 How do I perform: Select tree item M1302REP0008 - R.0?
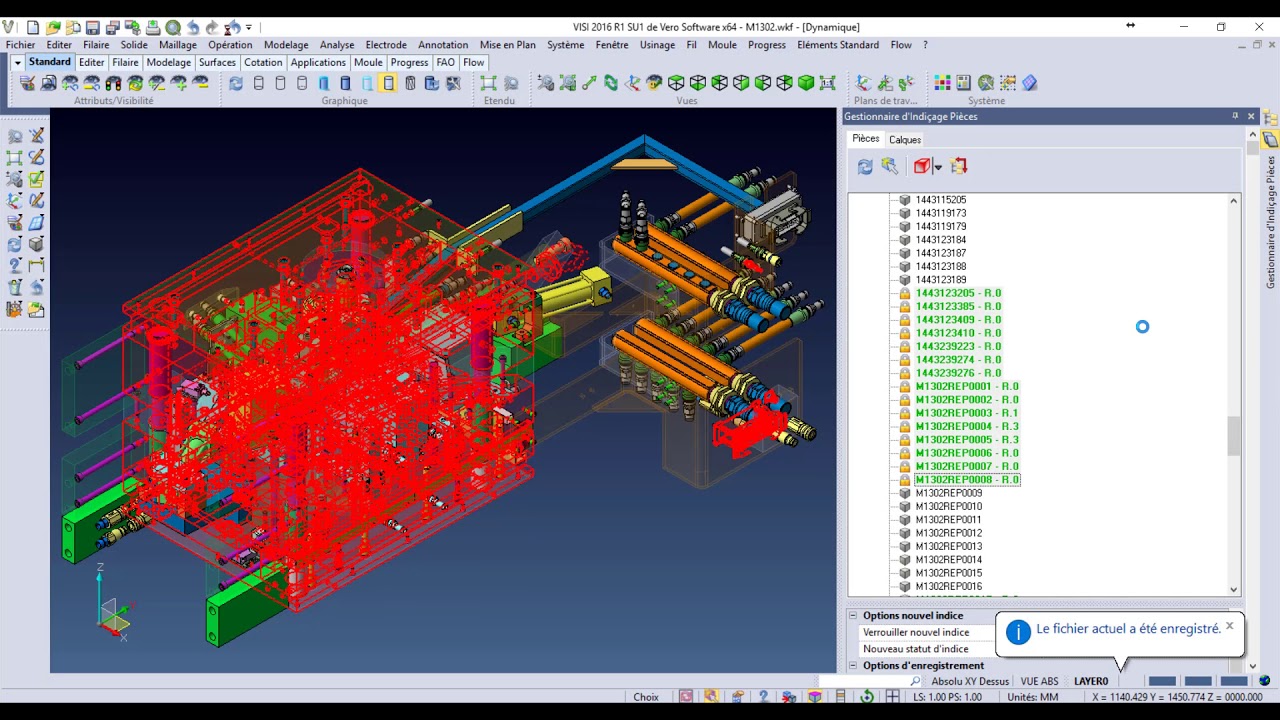(x=967, y=480)
